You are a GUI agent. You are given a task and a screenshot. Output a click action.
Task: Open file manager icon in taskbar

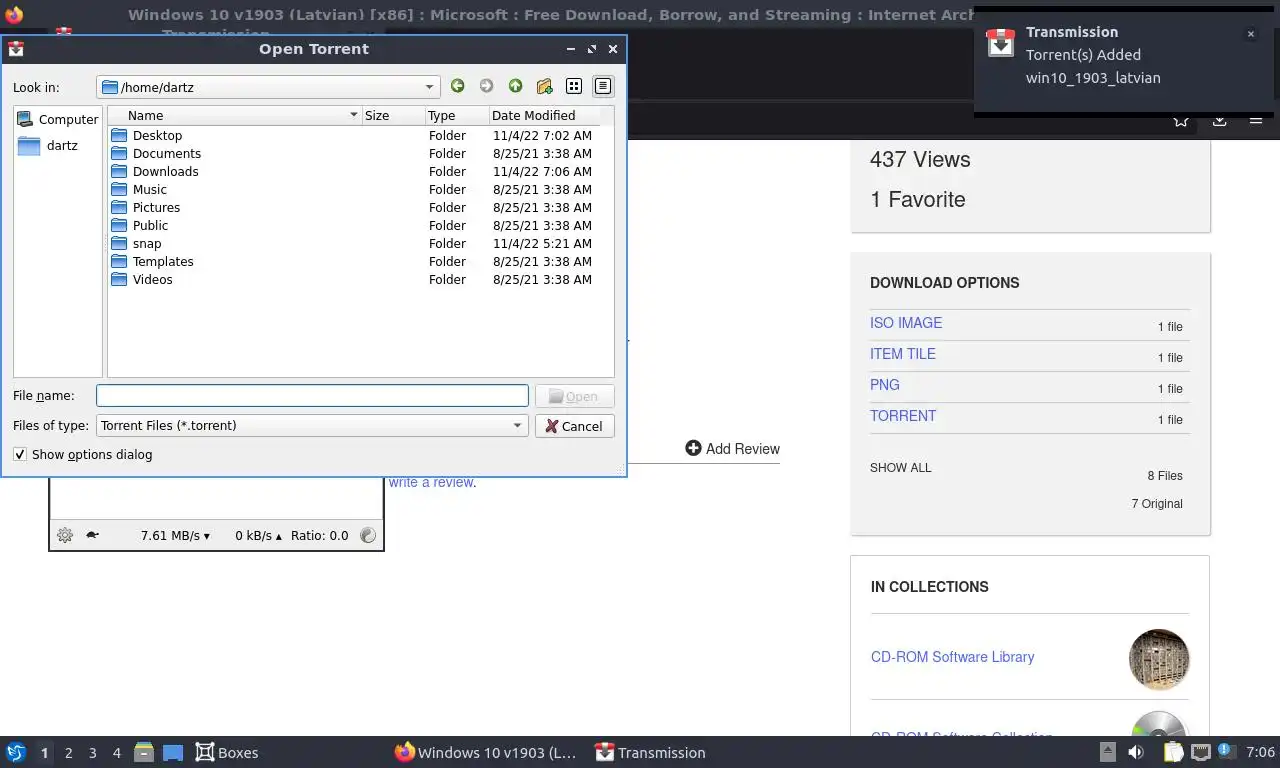[144, 752]
